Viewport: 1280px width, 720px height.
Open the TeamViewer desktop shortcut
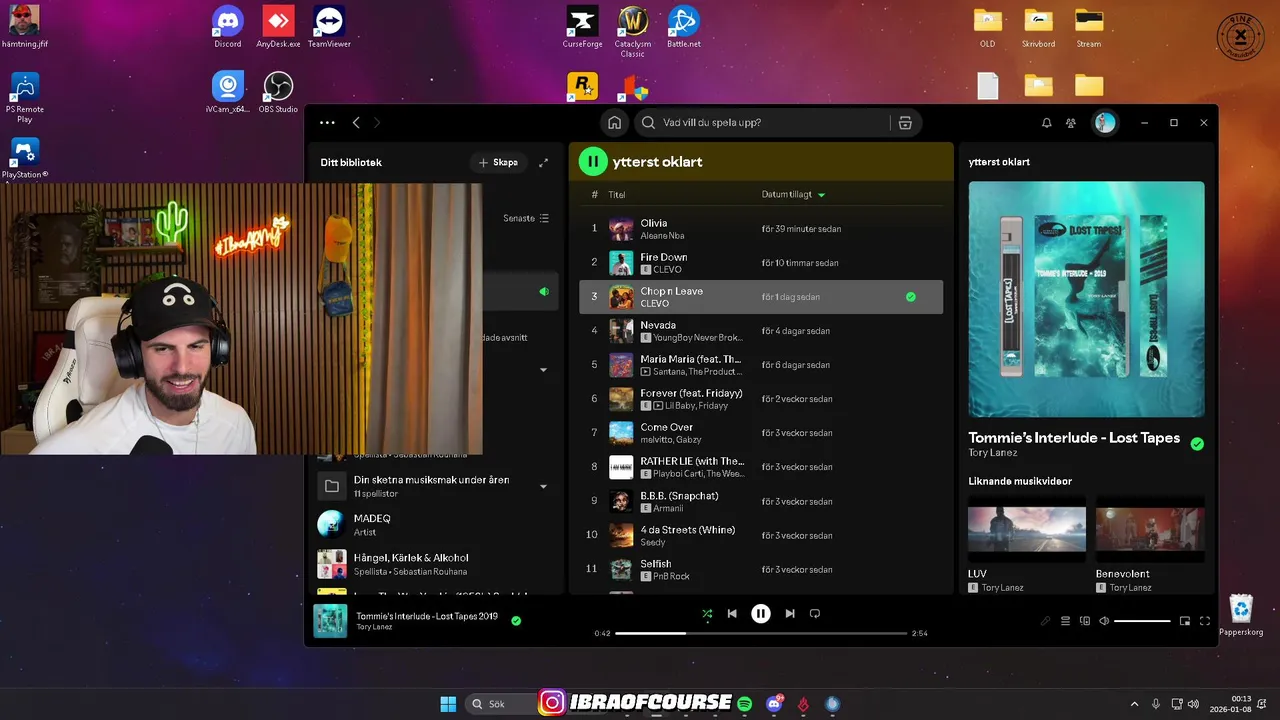click(x=329, y=27)
